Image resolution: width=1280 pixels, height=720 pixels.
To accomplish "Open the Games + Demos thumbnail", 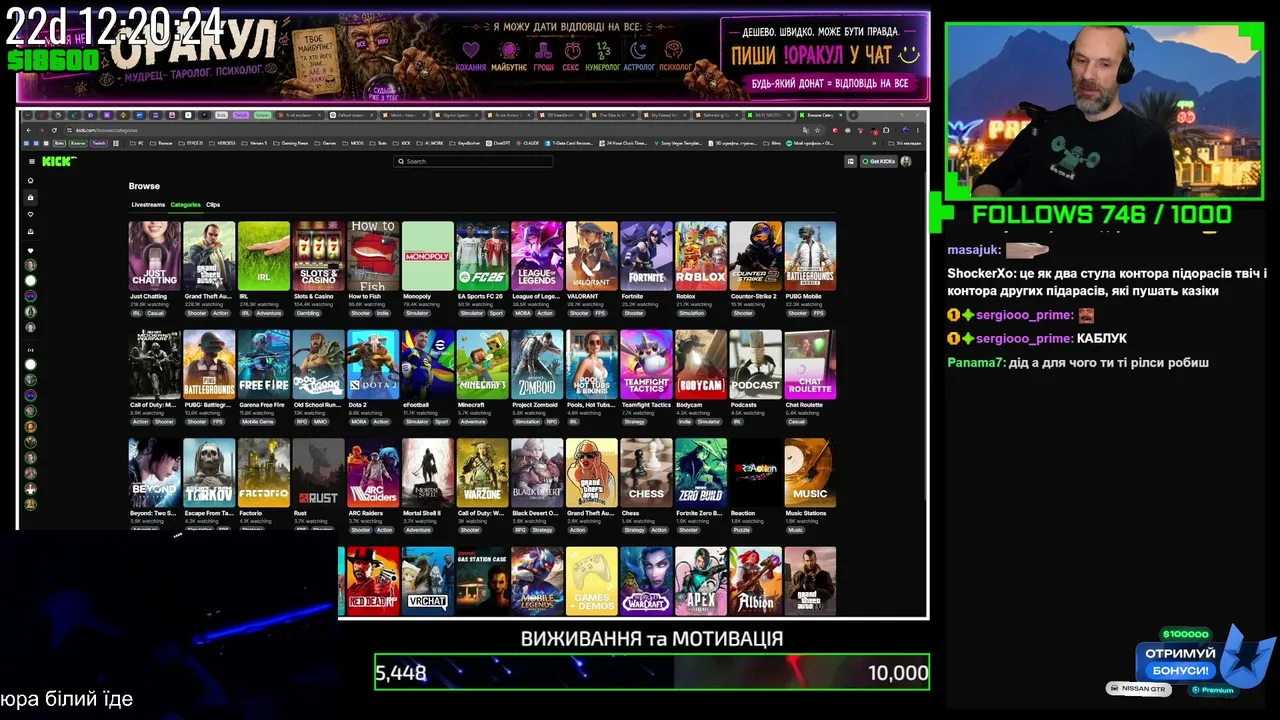I will click(x=591, y=581).
